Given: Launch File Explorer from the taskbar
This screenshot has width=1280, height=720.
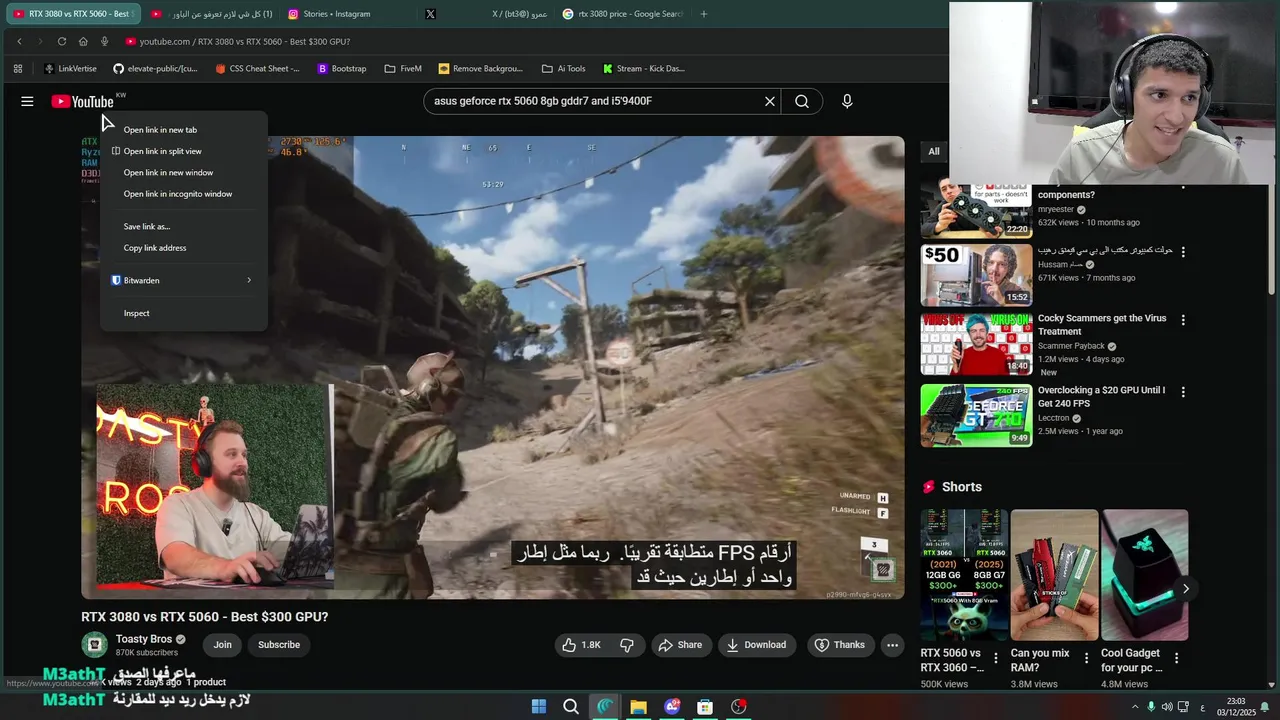Looking at the screenshot, I should click(638, 707).
